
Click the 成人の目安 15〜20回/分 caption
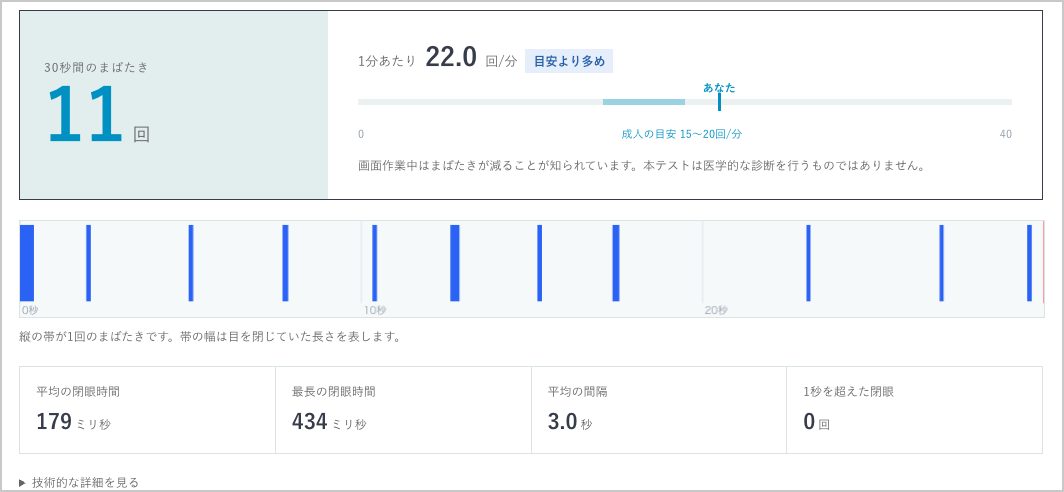(681, 134)
